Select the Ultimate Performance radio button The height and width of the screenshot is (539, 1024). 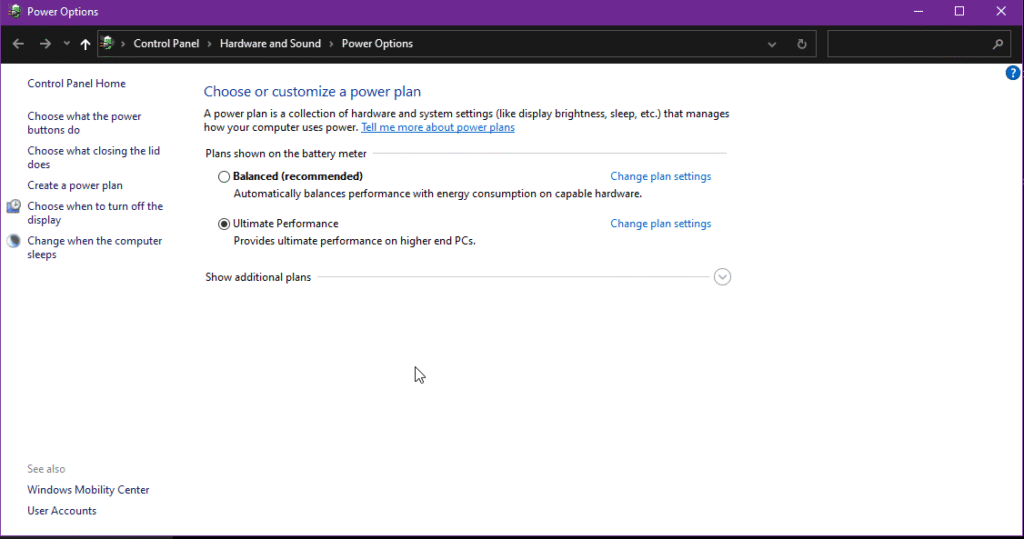224,224
